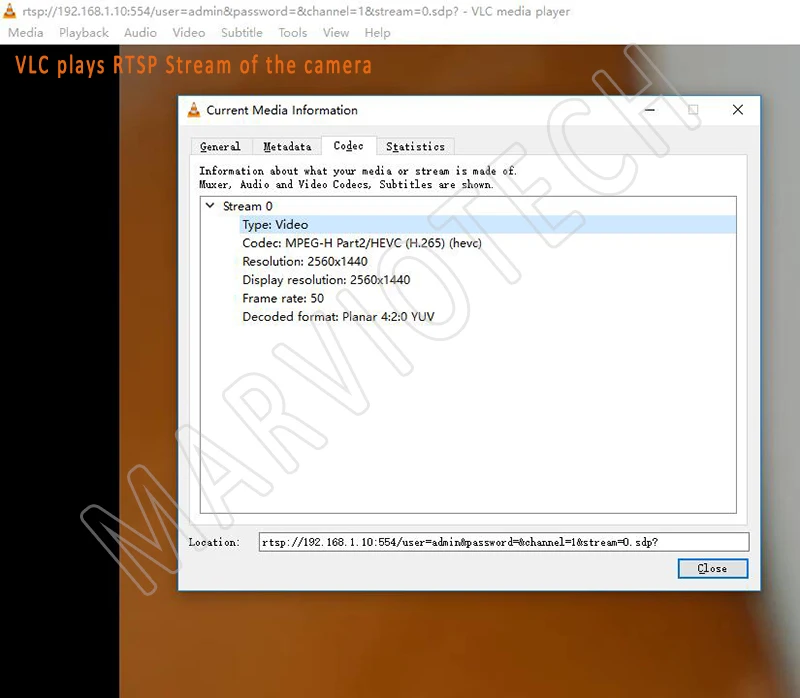Select the 'Codec: MPEG-H Part2/HEVC (H.265) (hevc)' row
The height and width of the screenshot is (698, 800).
point(488,243)
